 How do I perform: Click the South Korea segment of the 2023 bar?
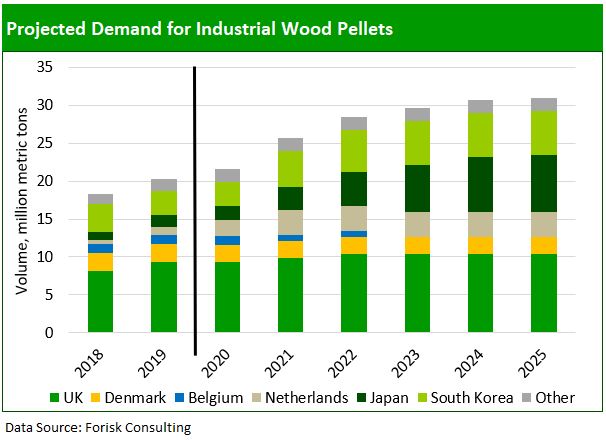[417, 142]
